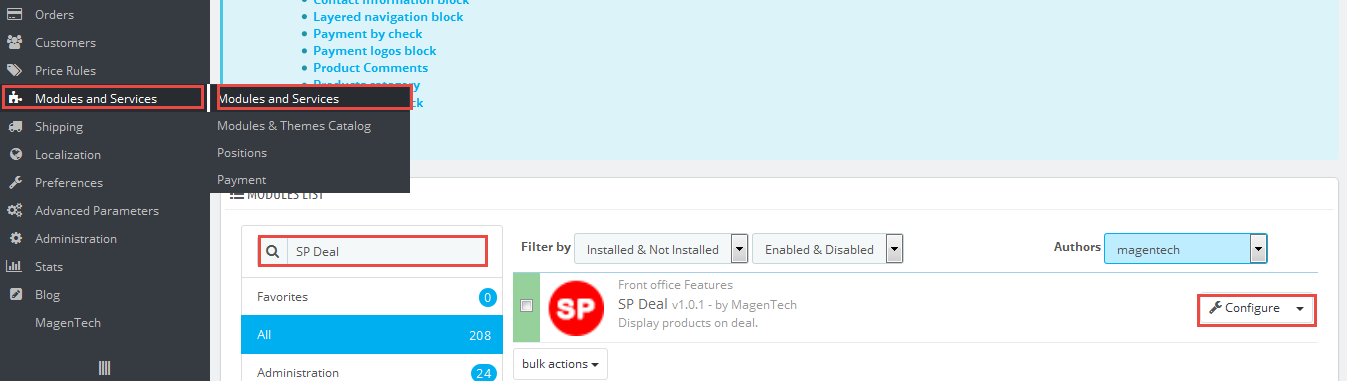Image resolution: width=1347 pixels, height=381 pixels.
Task: Click the Price Rules tag icon
Action: [15, 71]
